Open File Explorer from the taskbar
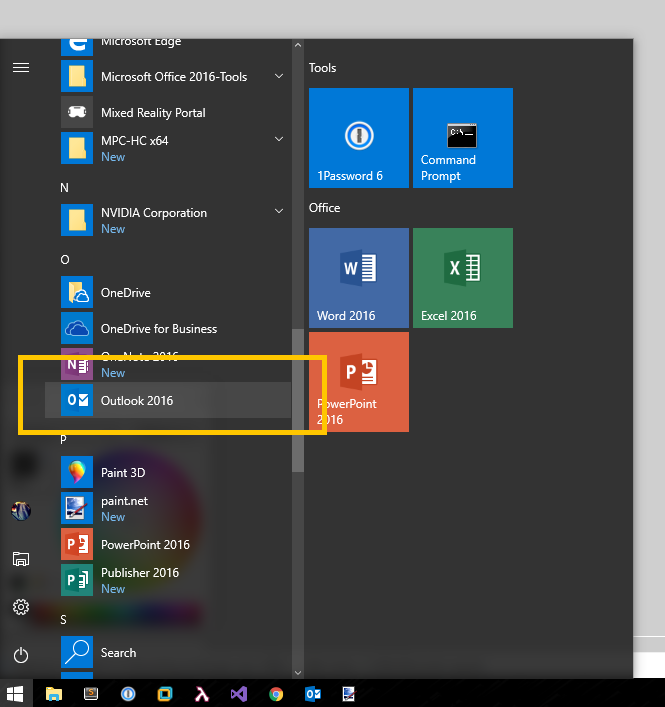Viewport: 665px width, 707px height. point(54,693)
